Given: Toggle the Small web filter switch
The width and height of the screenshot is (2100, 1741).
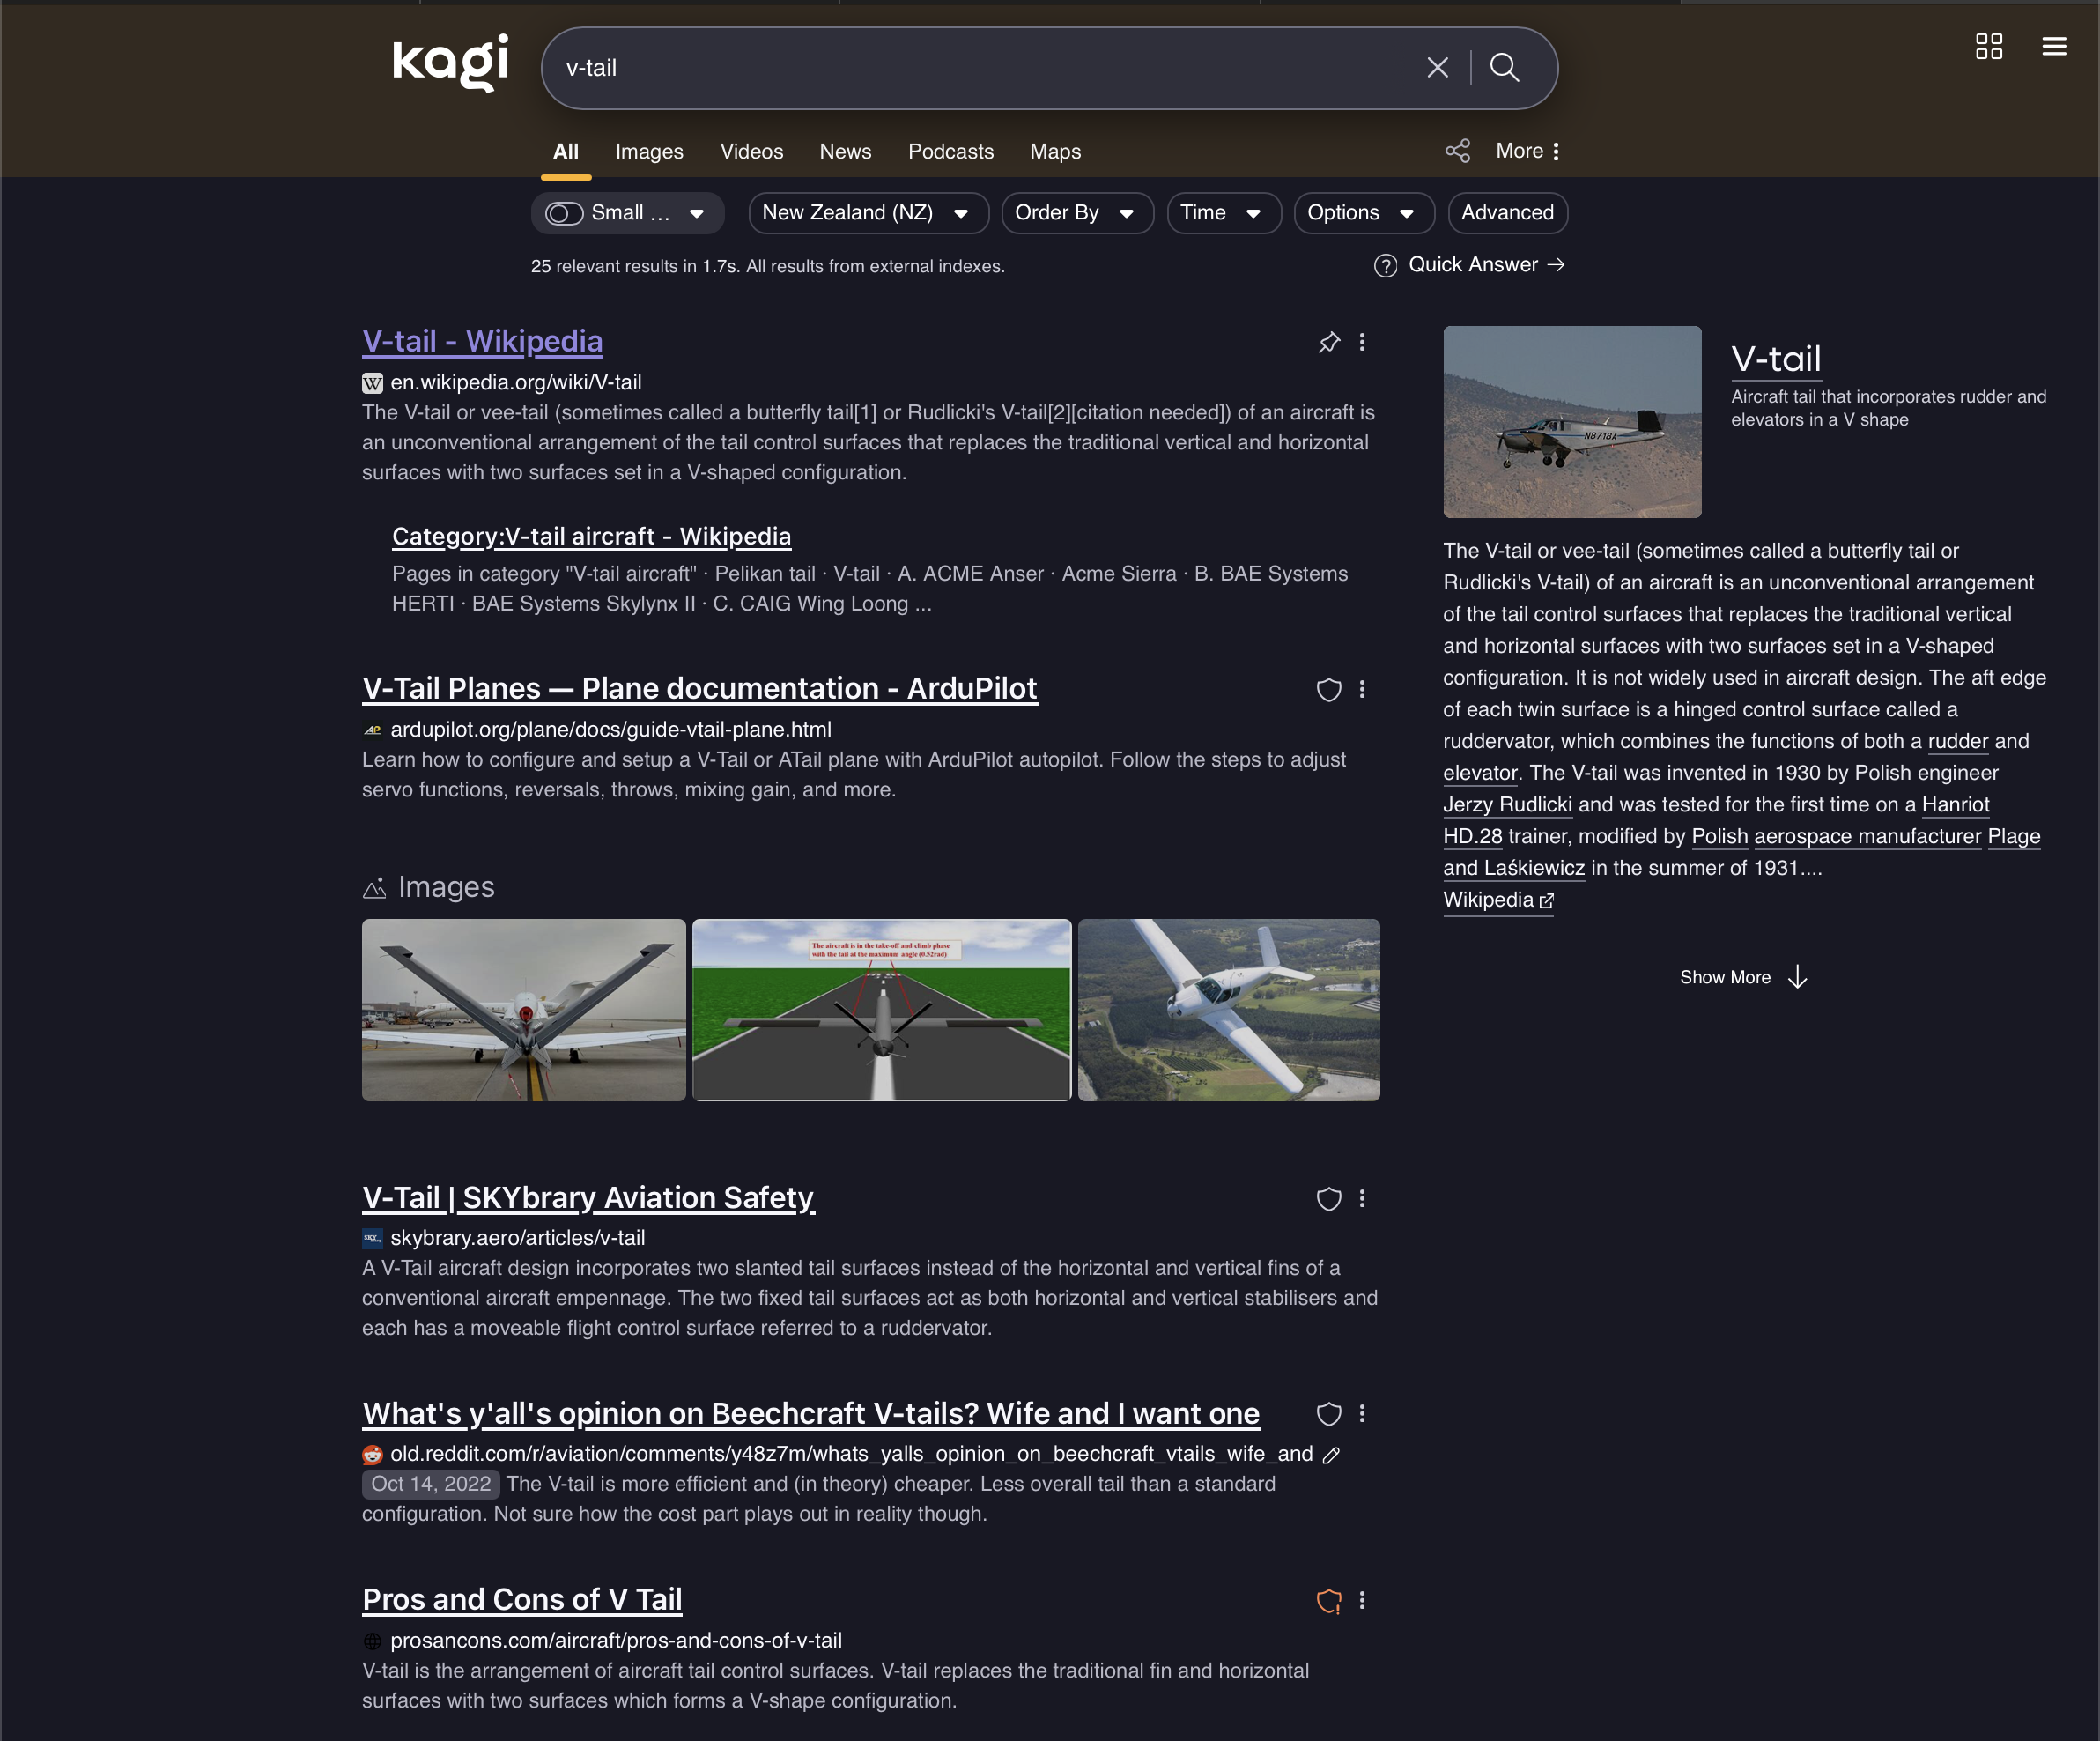Looking at the screenshot, I should (565, 213).
